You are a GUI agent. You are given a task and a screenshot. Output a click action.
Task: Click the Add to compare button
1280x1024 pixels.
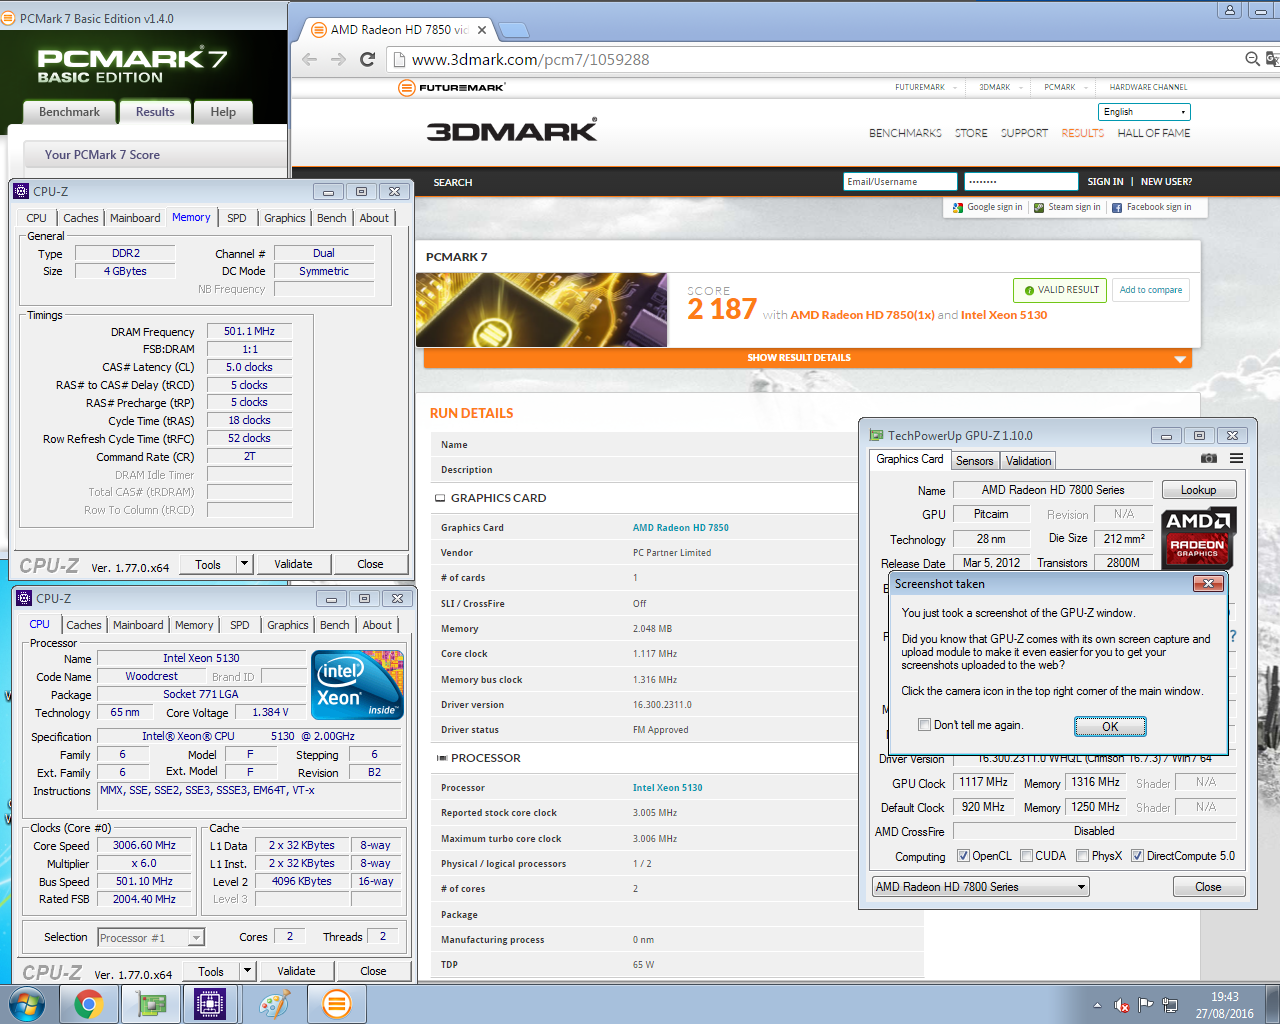(x=1151, y=290)
